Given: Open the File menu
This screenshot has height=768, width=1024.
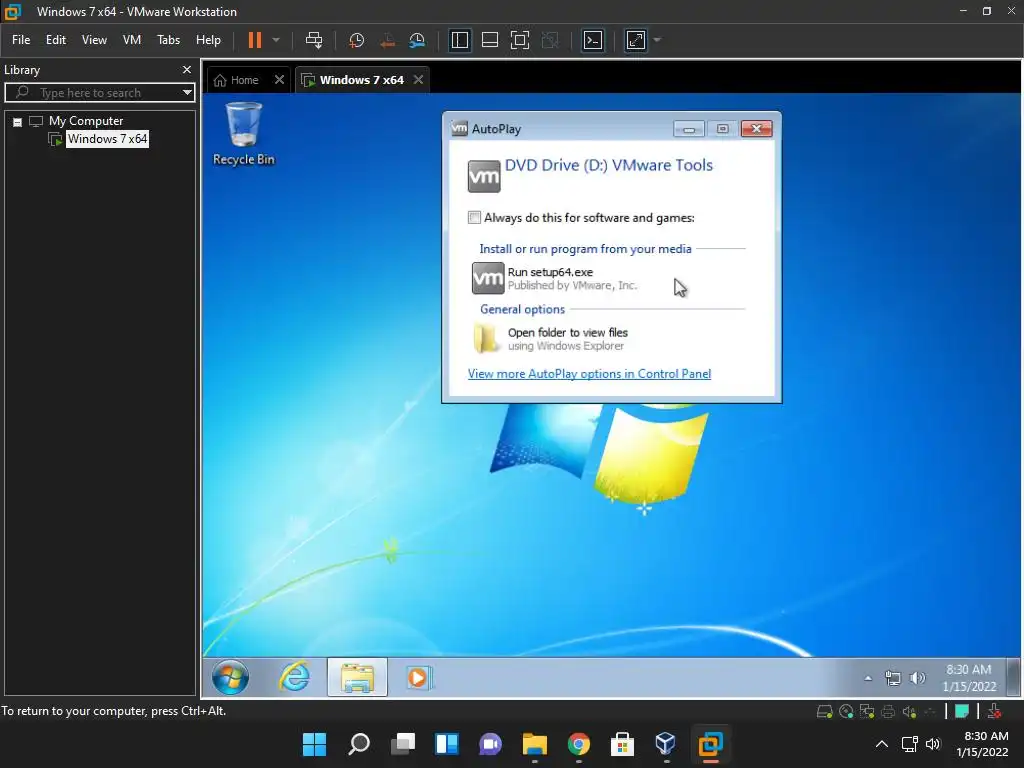Looking at the screenshot, I should click(21, 40).
